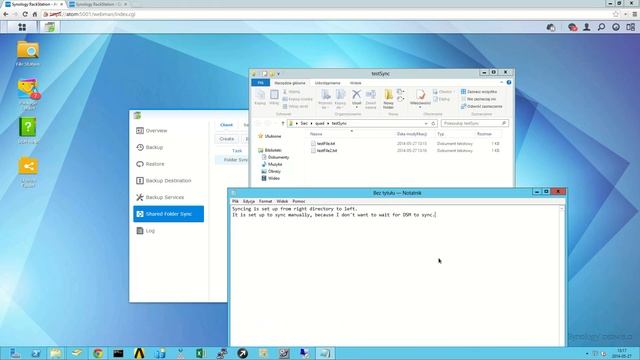This screenshot has height=360, width=640.
Task: Select Backup in the backup sidebar
Action: click(x=168, y=147)
